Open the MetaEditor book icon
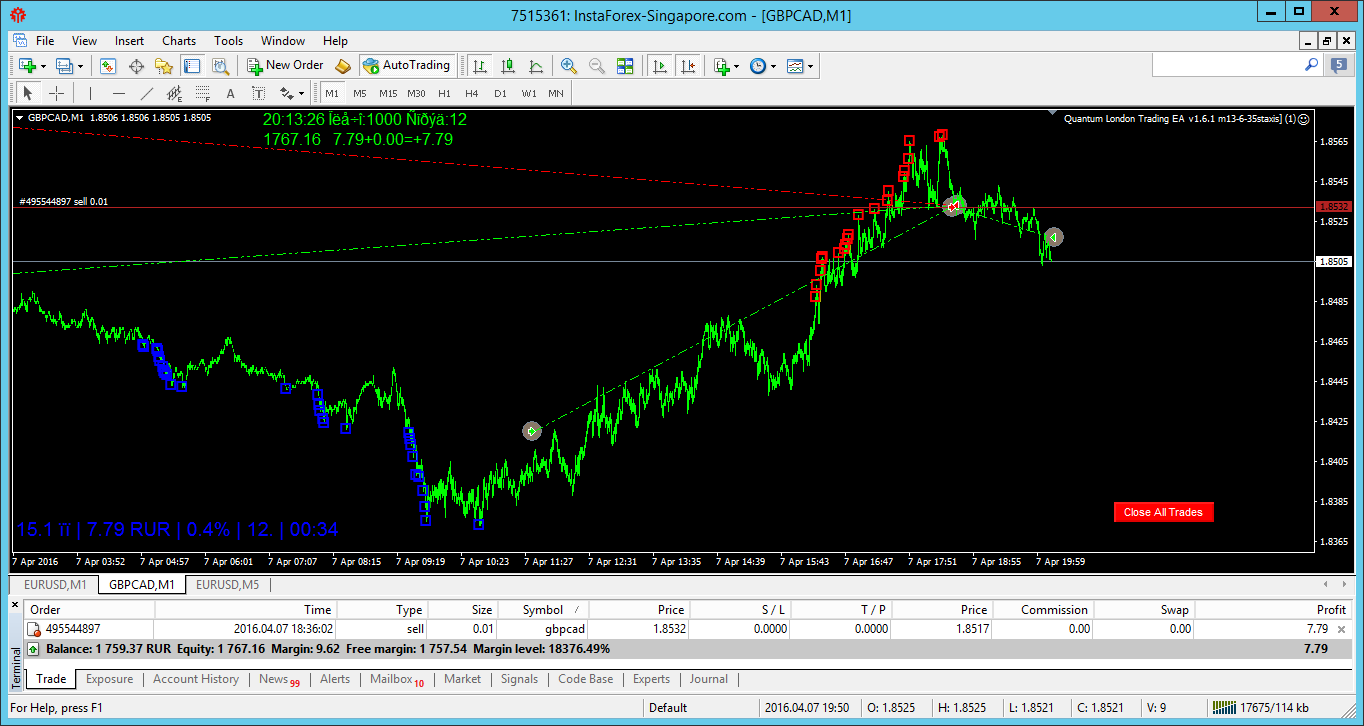The width and height of the screenshot is (1364, 726). (x=343, y=66)
